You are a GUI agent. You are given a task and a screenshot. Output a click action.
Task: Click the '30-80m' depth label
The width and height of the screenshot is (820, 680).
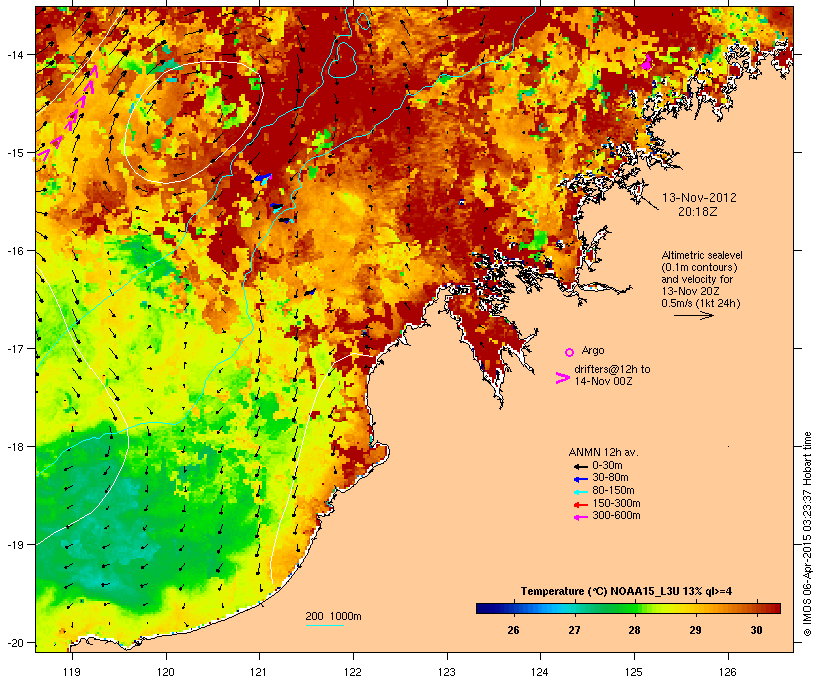click(x=610, y=478)
